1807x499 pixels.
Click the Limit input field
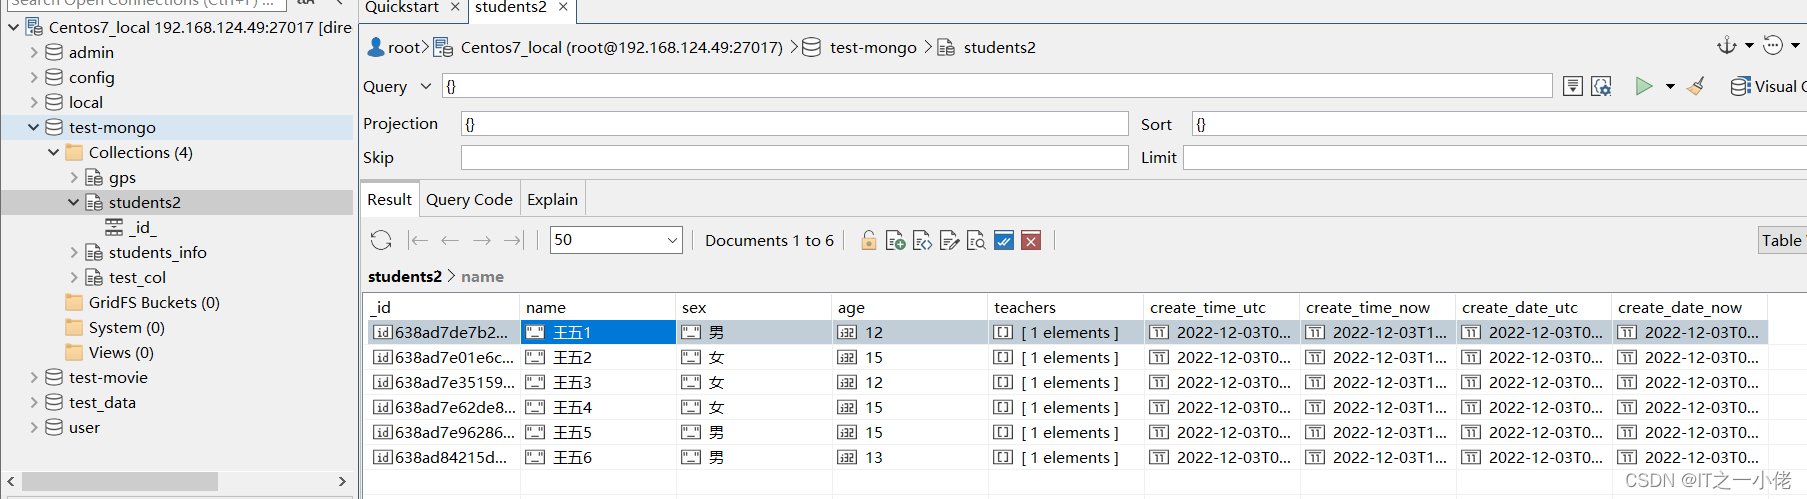[1495, 157]
